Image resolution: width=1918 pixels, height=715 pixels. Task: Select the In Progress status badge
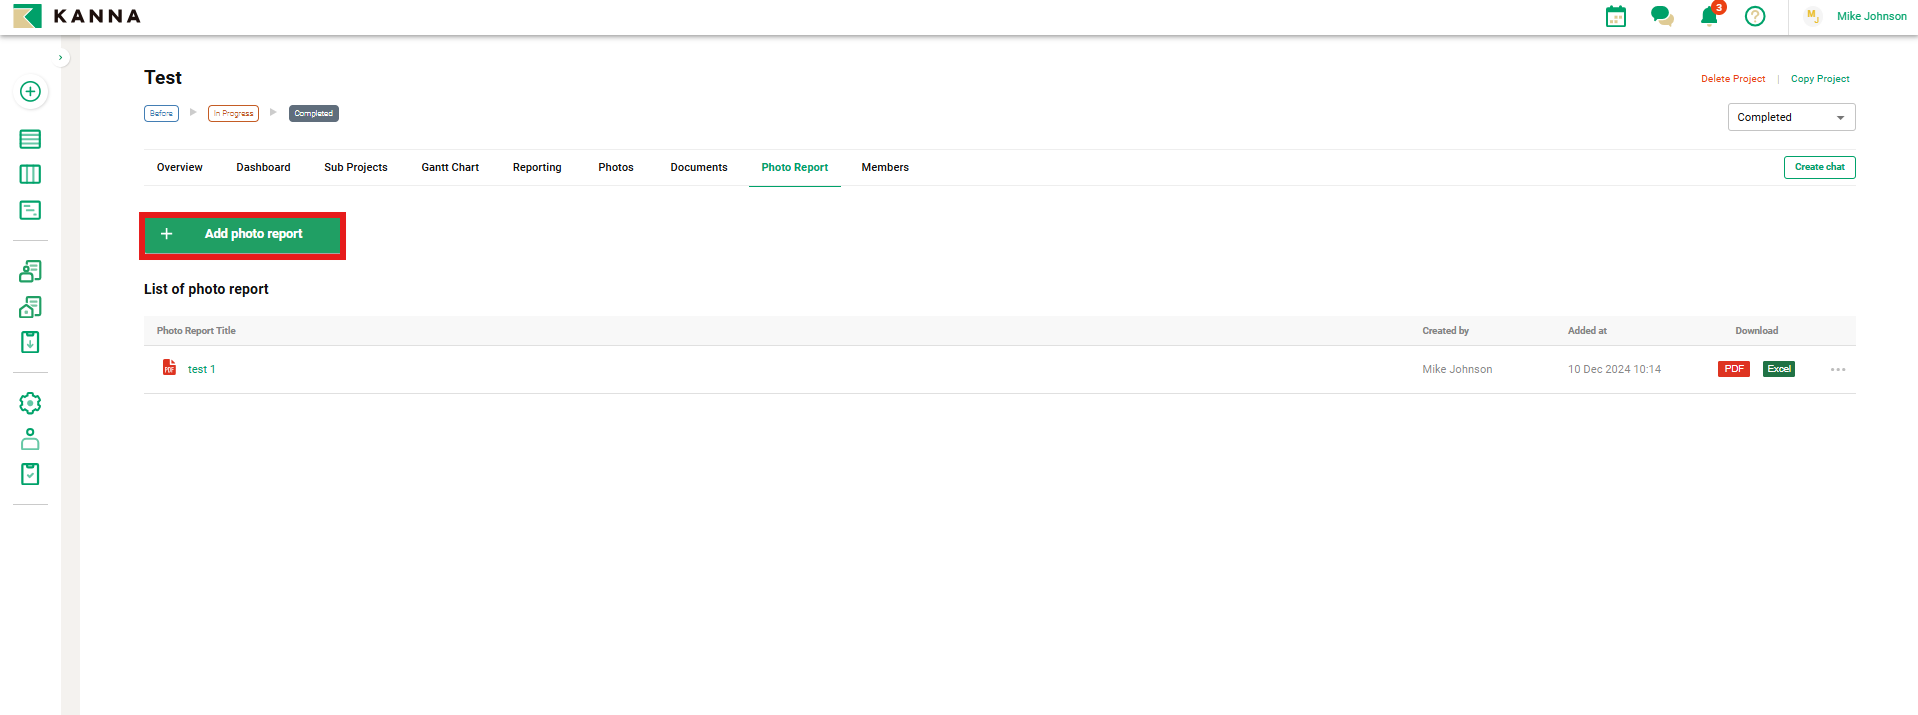pyautogui.click(x=233, y=114)
